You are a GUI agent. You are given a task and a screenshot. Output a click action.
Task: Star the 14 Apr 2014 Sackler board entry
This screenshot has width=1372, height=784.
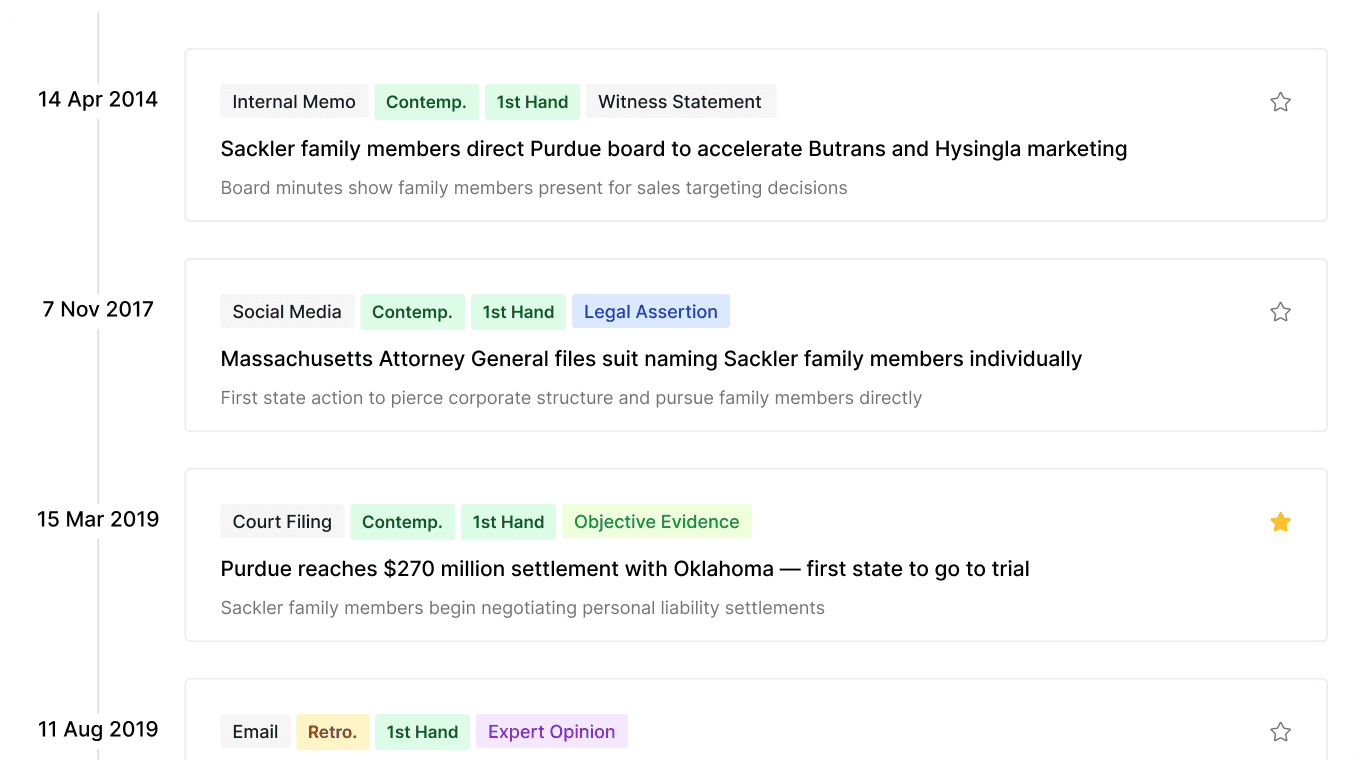tap(1280, 102)
